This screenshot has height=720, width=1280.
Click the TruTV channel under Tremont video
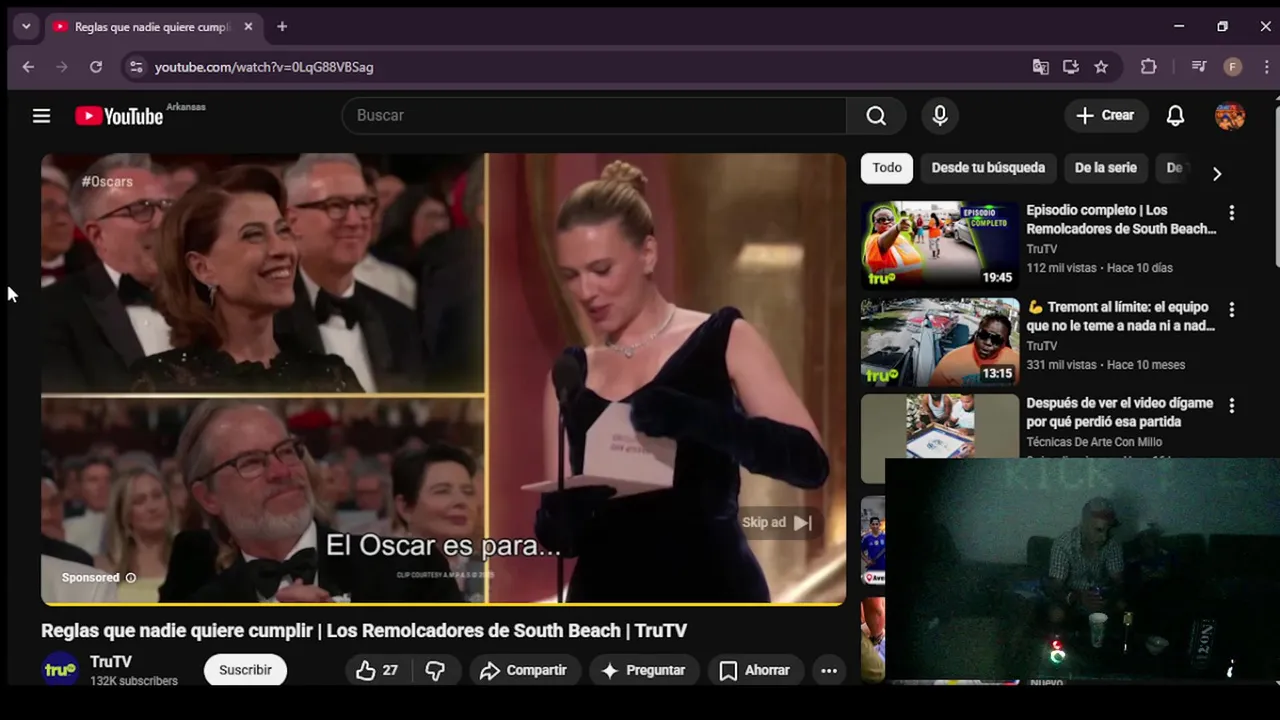point(1041,346)
